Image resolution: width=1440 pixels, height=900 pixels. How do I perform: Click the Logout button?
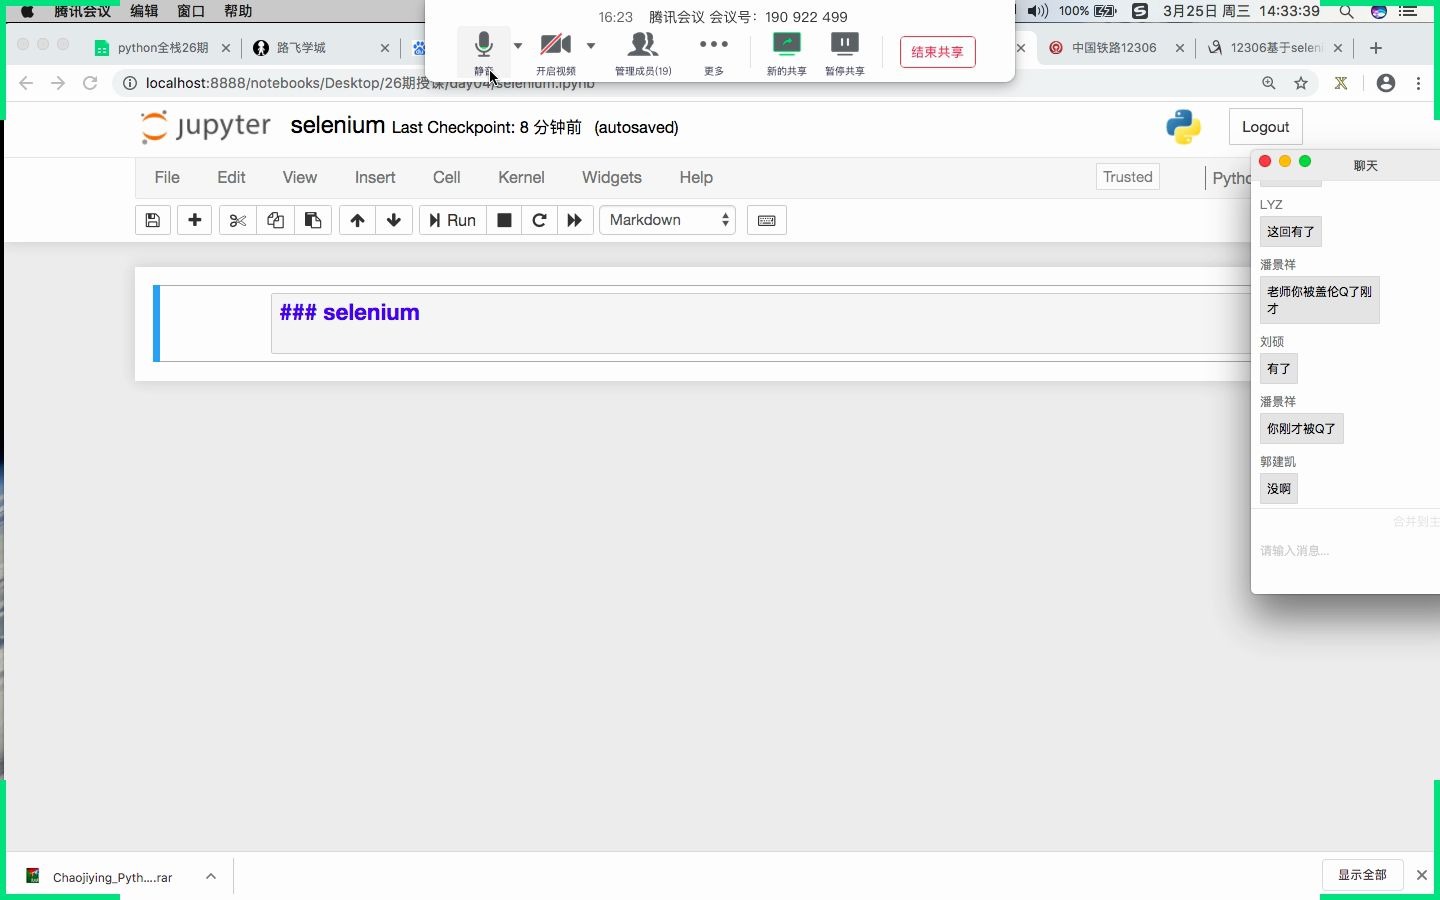[1266, 127]
